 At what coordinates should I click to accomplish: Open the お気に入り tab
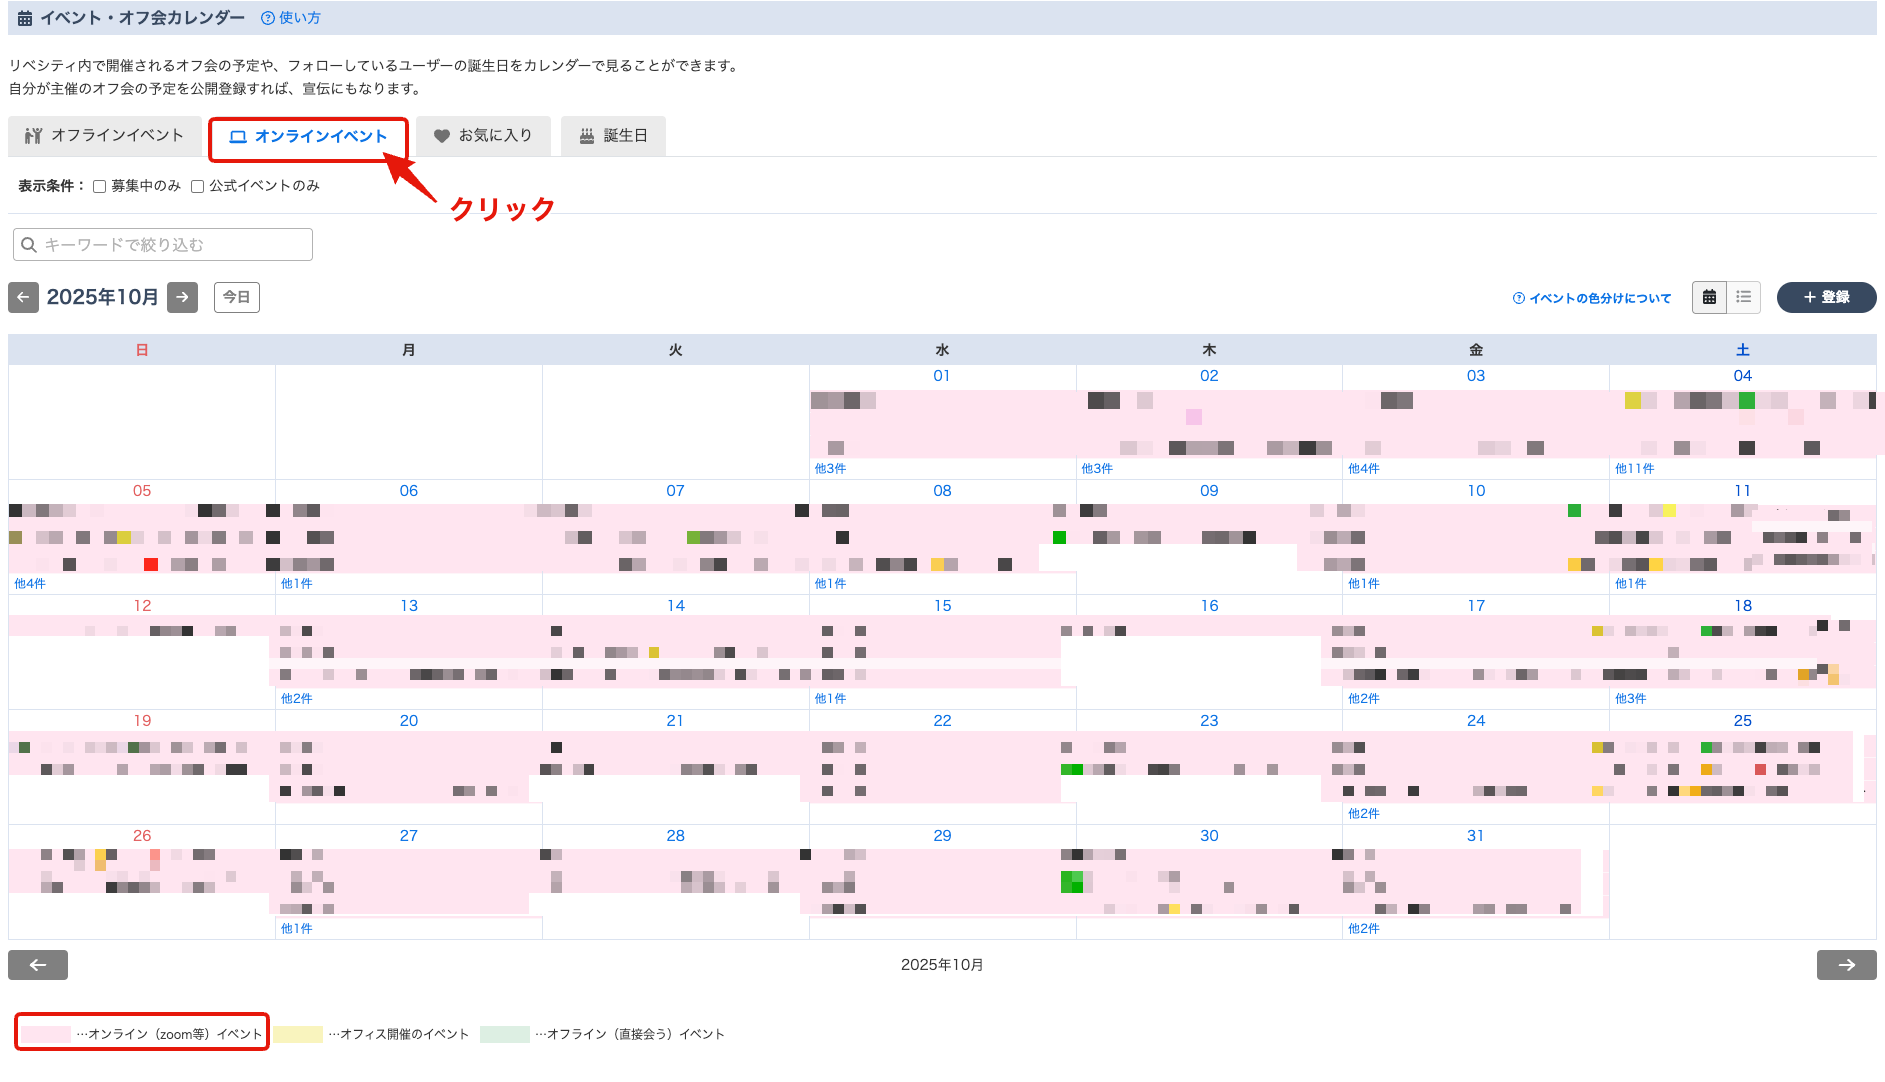(x=483, y=136)
